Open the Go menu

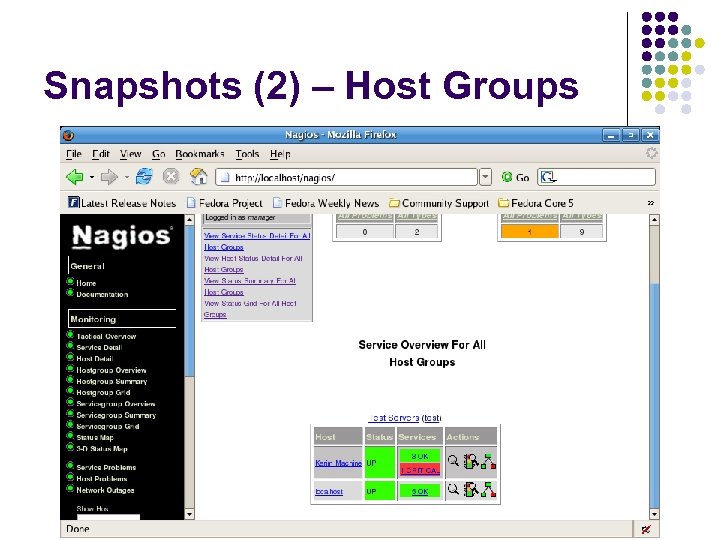pyautogui.click(x=158, y=154)
